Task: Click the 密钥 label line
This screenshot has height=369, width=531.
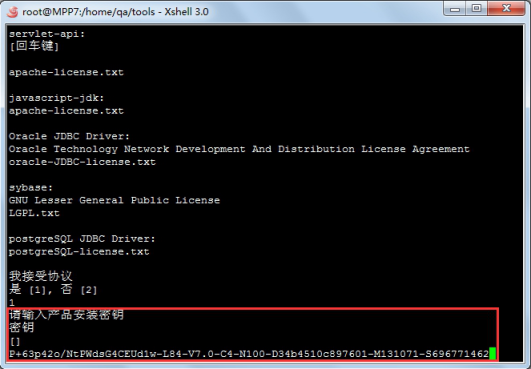Action: pos(22,328)
